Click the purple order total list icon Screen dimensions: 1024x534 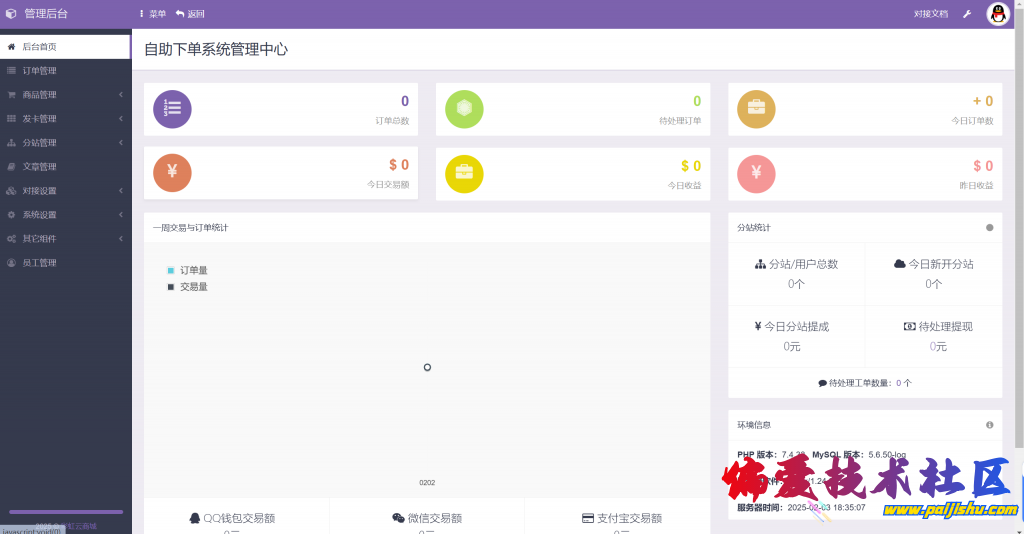(x=172, y=109)
